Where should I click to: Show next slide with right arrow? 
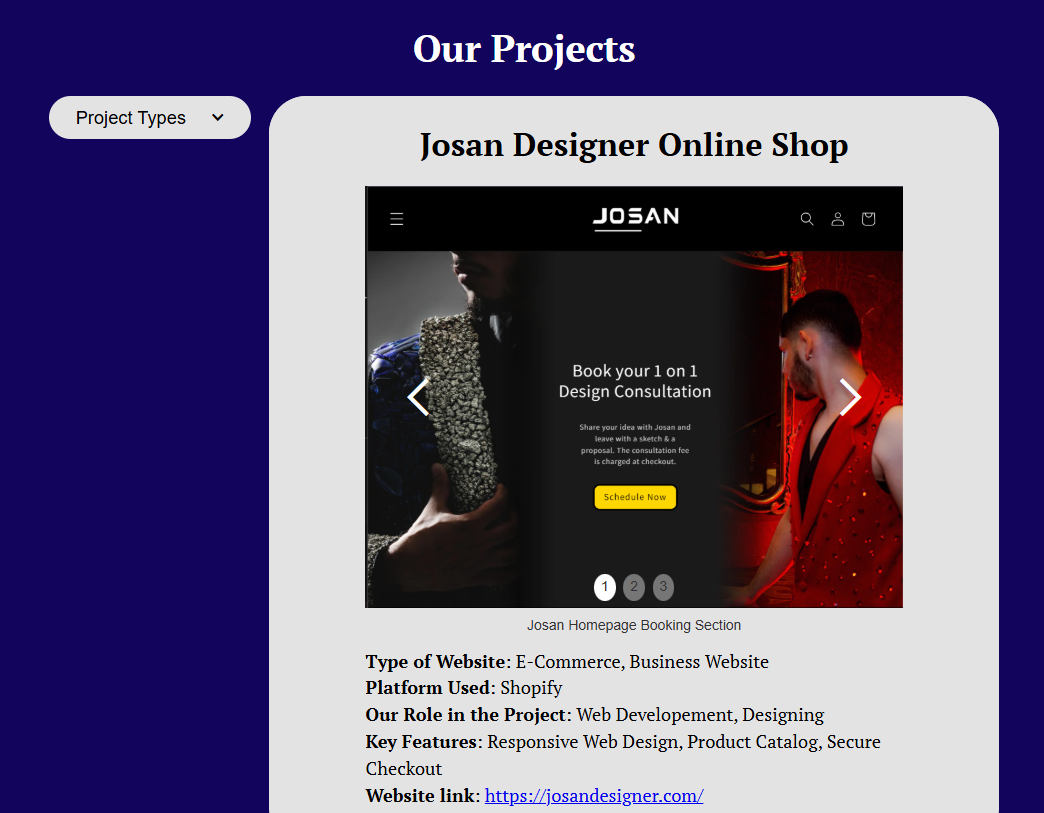[x=850, y=398]
